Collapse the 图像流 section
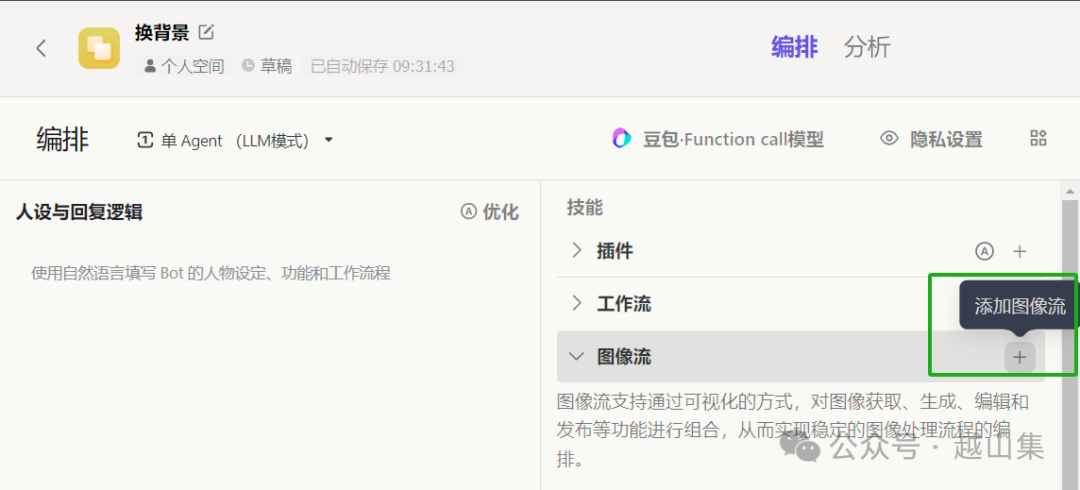 [576, 356]
